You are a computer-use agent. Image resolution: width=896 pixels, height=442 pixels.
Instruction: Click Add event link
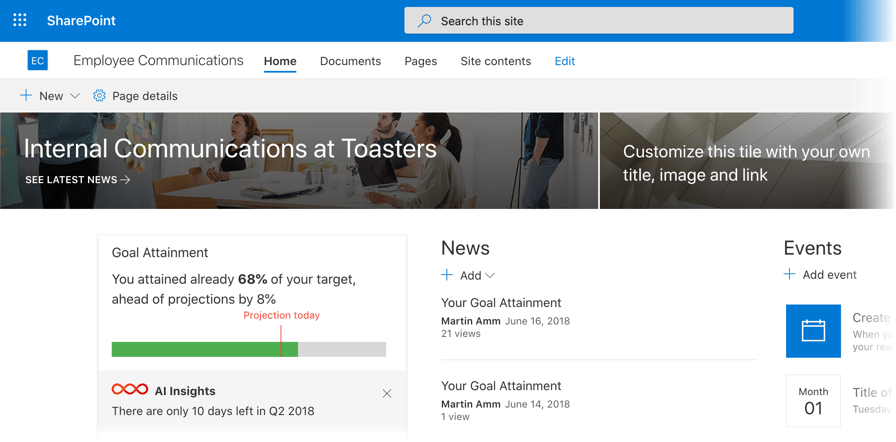coord(829,275)
